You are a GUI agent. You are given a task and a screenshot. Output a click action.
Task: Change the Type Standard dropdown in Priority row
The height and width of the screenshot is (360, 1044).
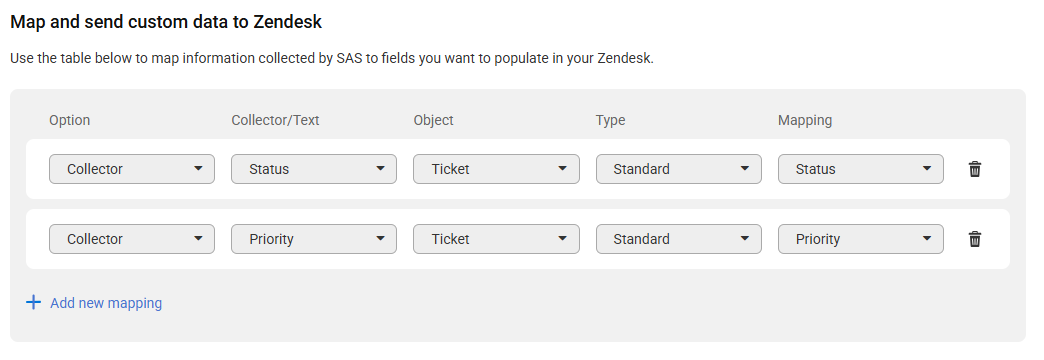click(x=678, y=239)
